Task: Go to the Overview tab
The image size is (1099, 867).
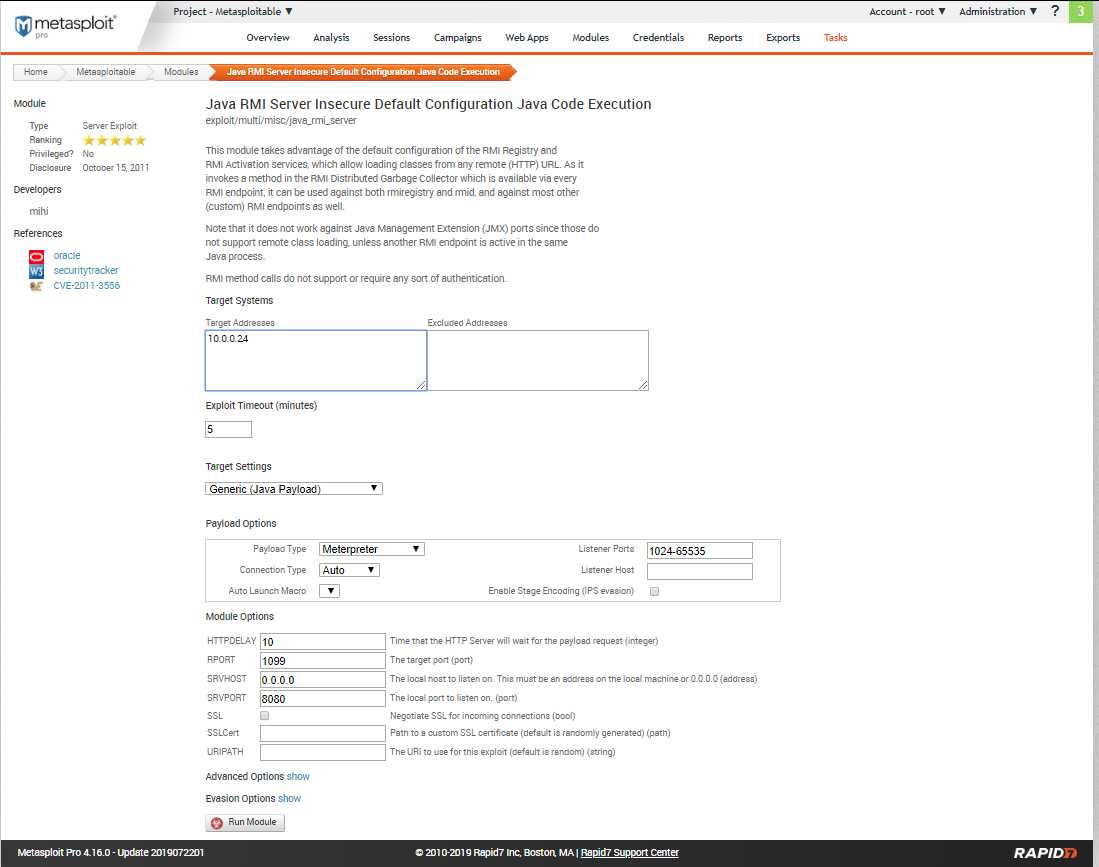Action: point(268,38)
